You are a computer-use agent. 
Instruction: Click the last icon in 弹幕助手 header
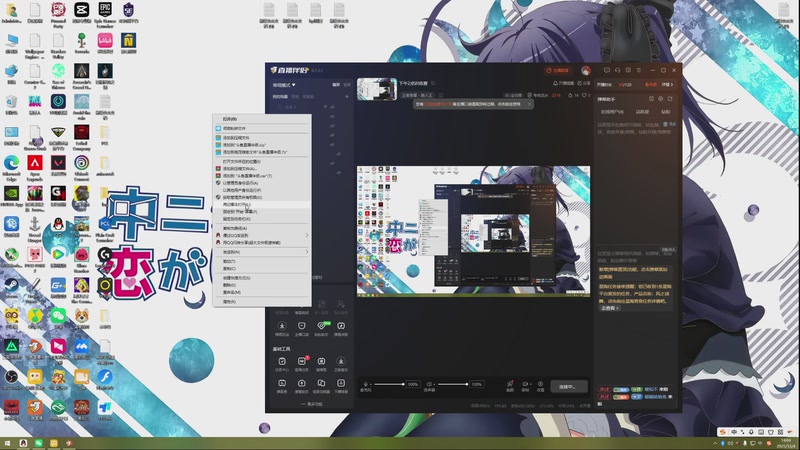point(670,99)
